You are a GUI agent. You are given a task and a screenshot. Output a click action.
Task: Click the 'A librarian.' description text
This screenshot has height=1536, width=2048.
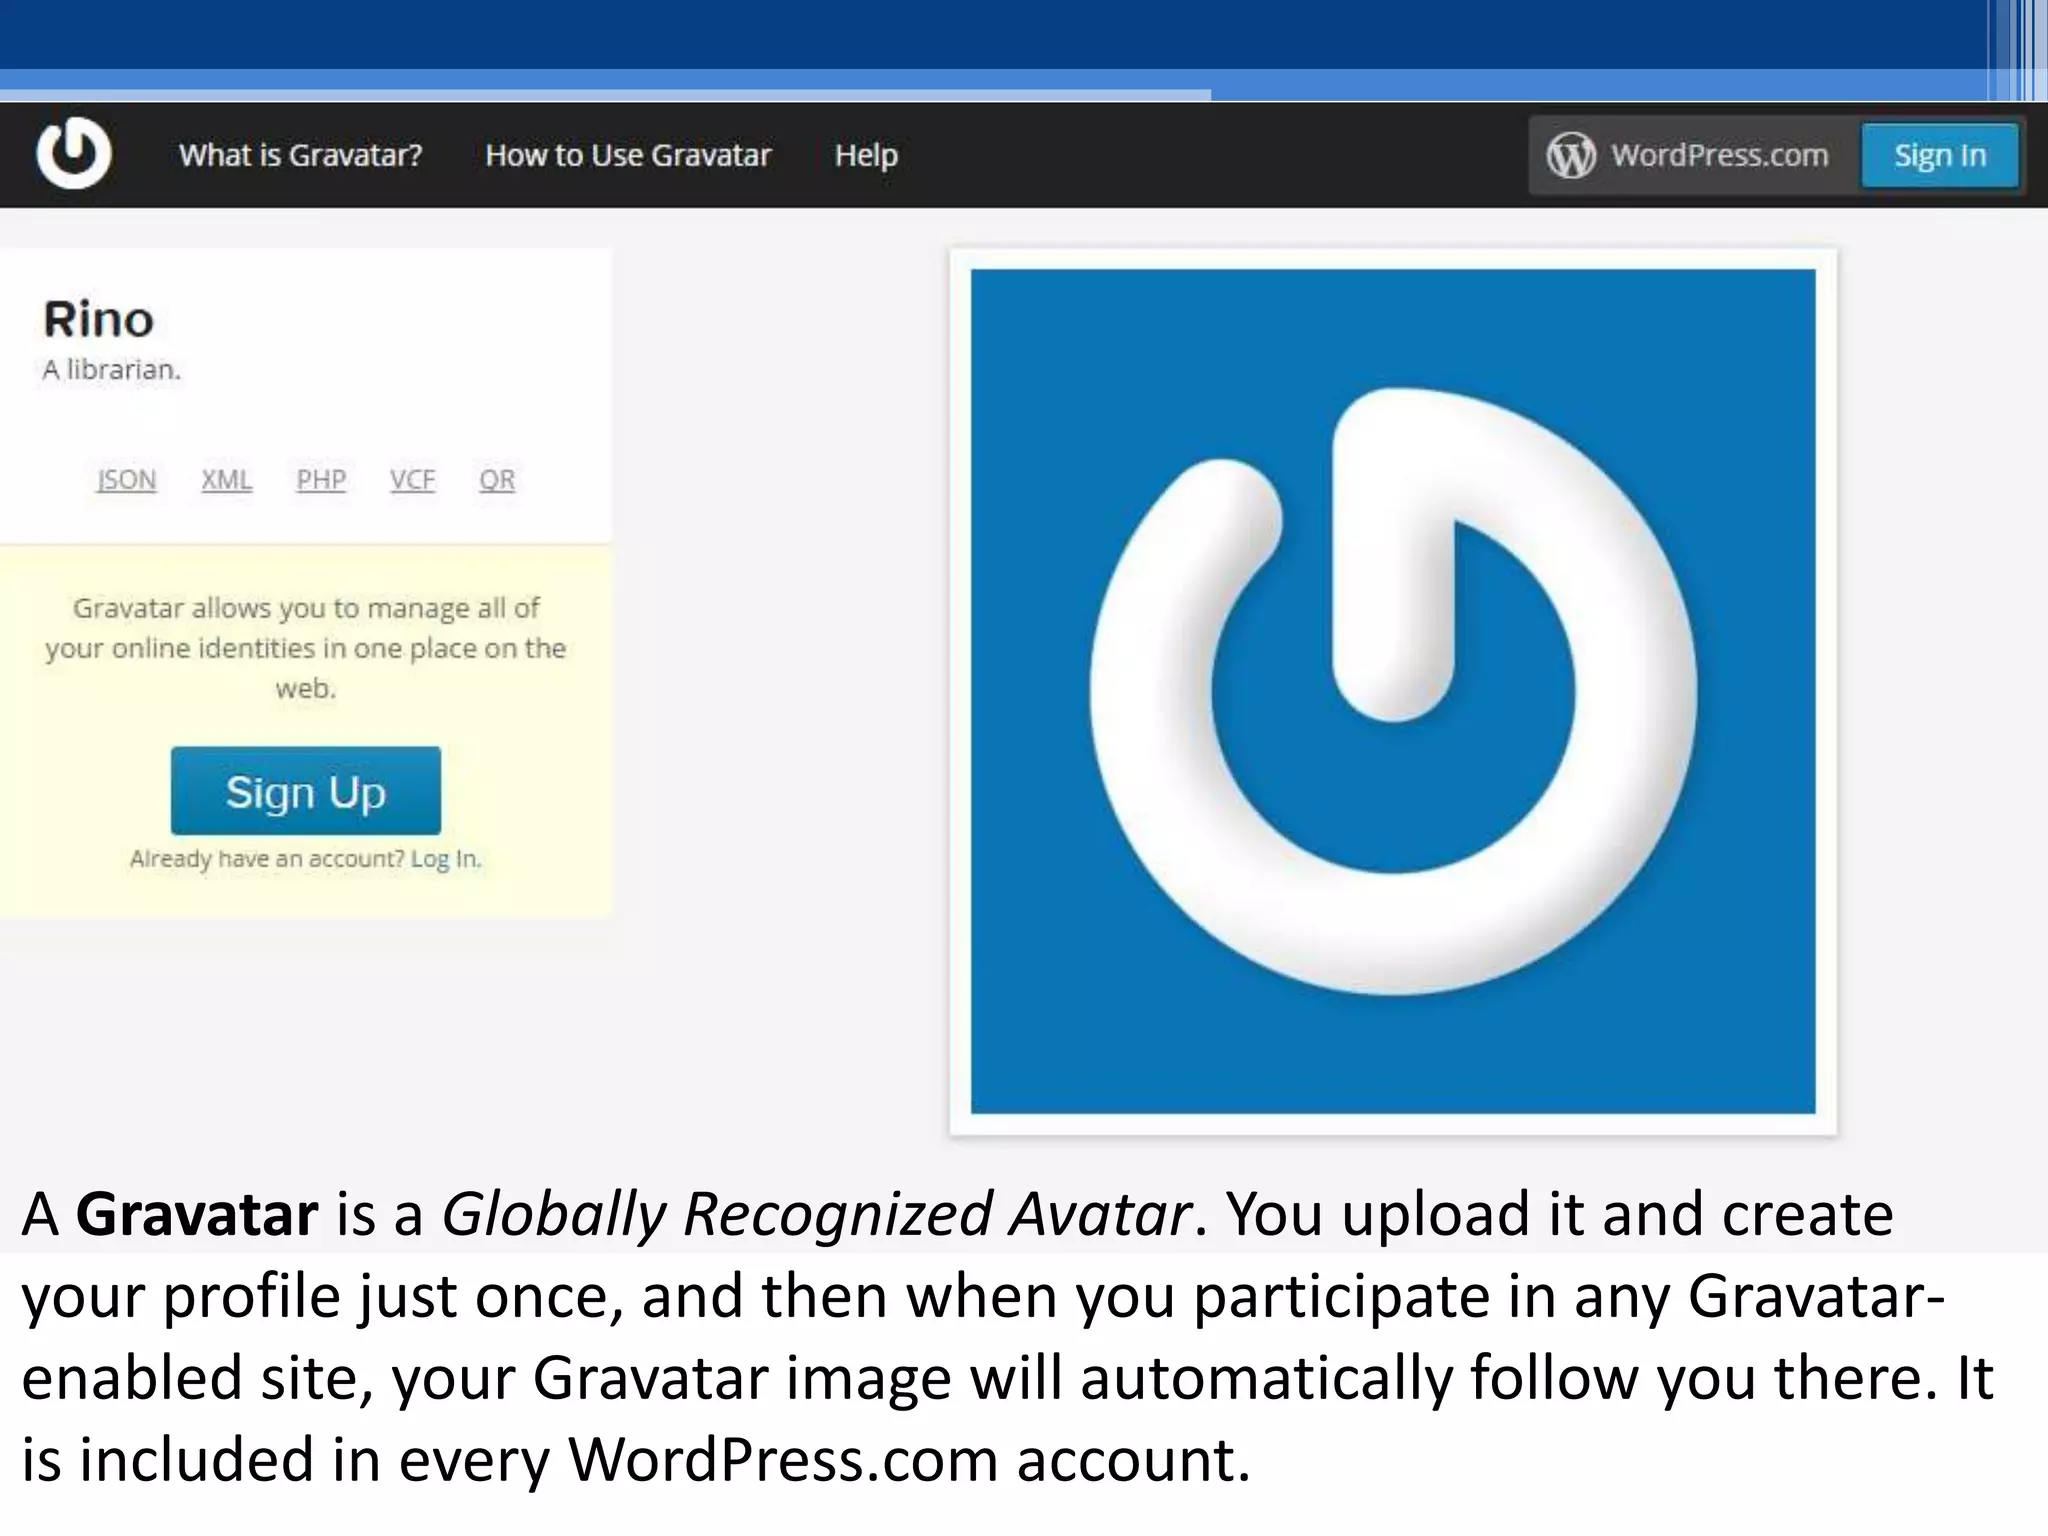[111, 370]
